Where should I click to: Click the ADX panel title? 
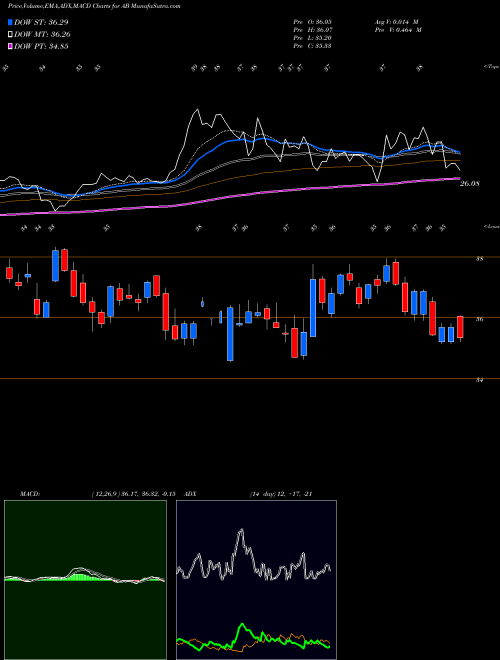190,494
